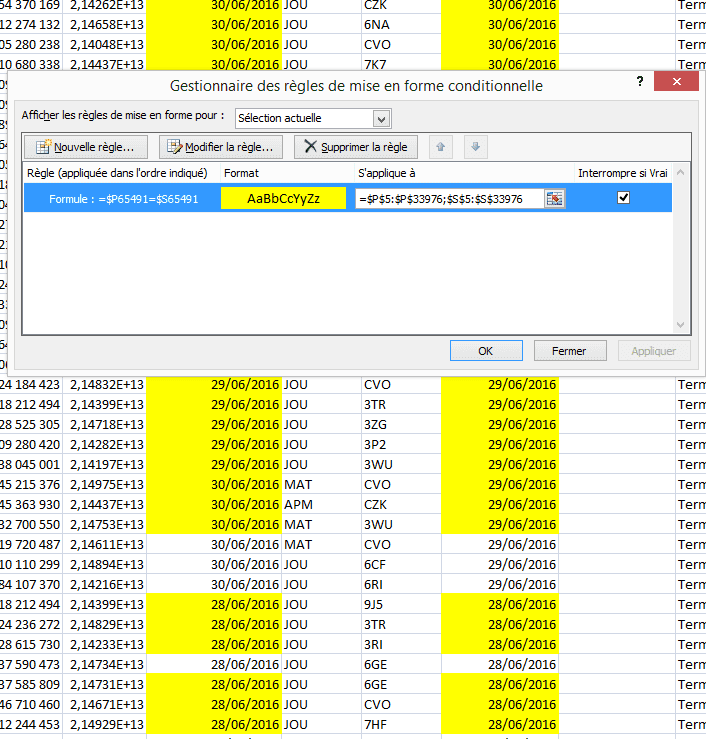Select the cell containing 3WU
Image resolution: width=706 pixels, height=739 pixels.
pyautogui.click(x=377, y=464)
